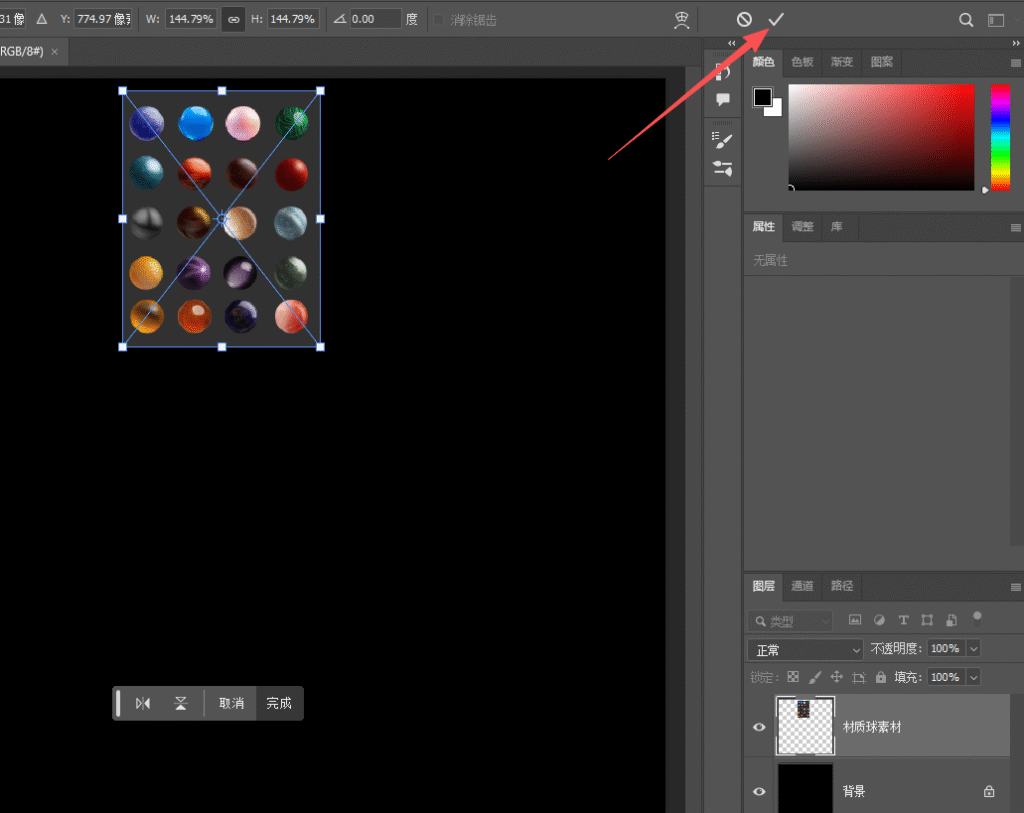Screen dimensions: 1024x813
Task: Flip horizontally from the floating transform bar
Action: [142, 703]
